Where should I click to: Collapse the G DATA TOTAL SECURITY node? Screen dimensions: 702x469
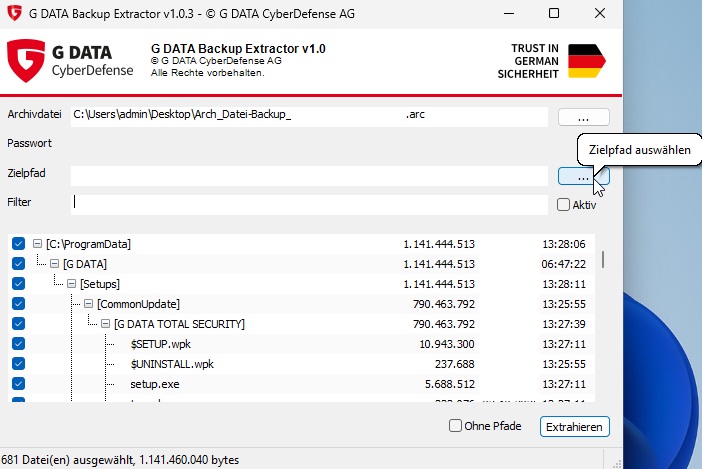pos(106,324)
